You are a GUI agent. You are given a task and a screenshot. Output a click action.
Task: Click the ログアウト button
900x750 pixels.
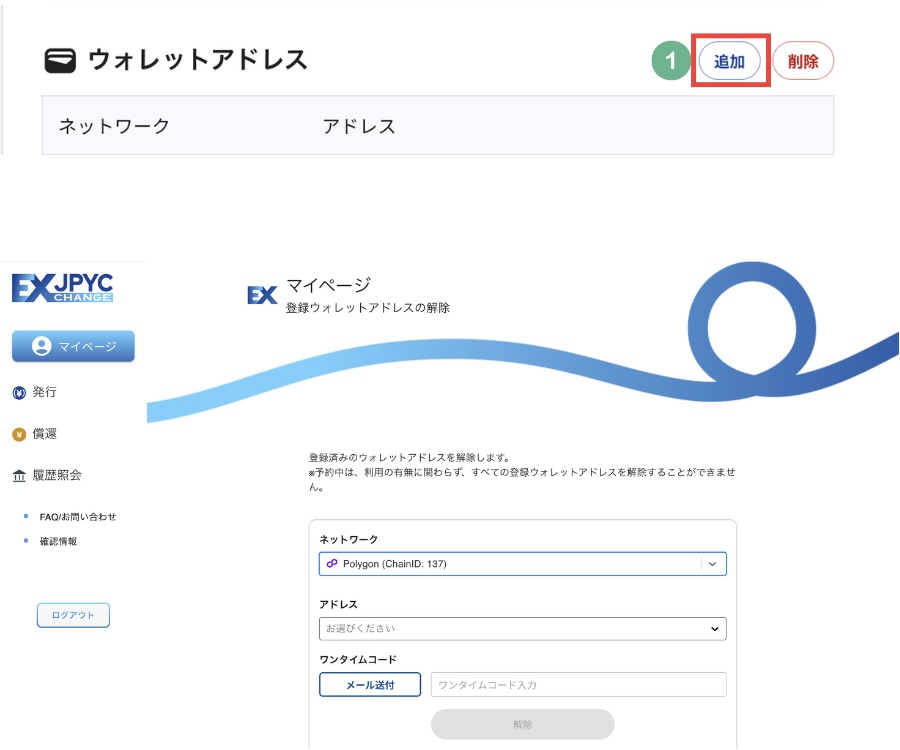(73, 615)
